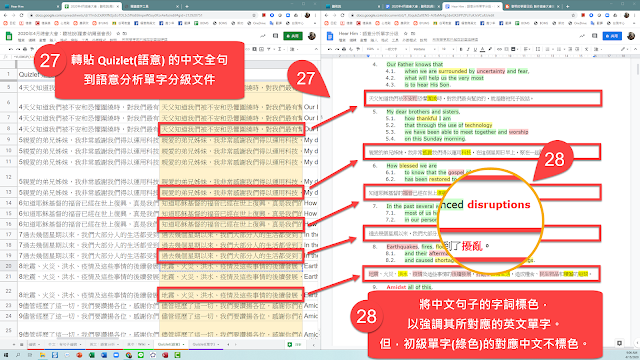Click the Add sheet plus button
Screen dimensions: 640x360
pyautogui.click(x=14, y=344)
